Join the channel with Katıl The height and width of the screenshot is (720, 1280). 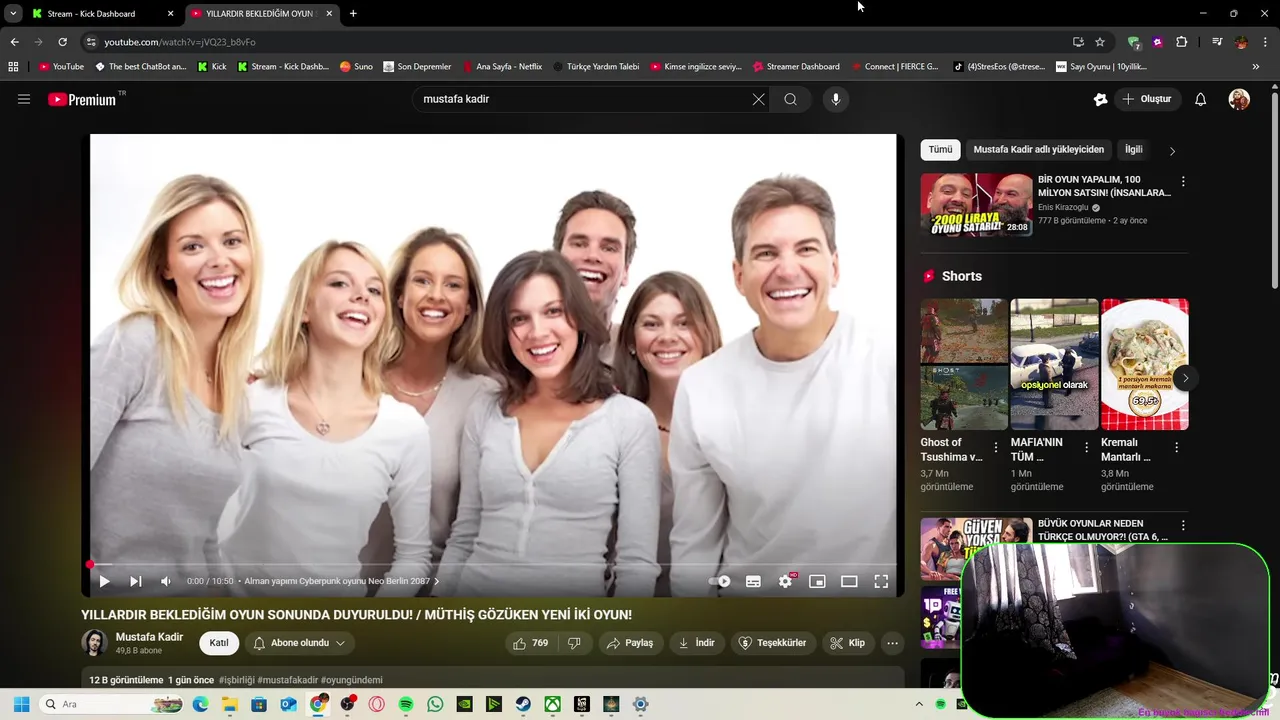(x=219, y=643)
